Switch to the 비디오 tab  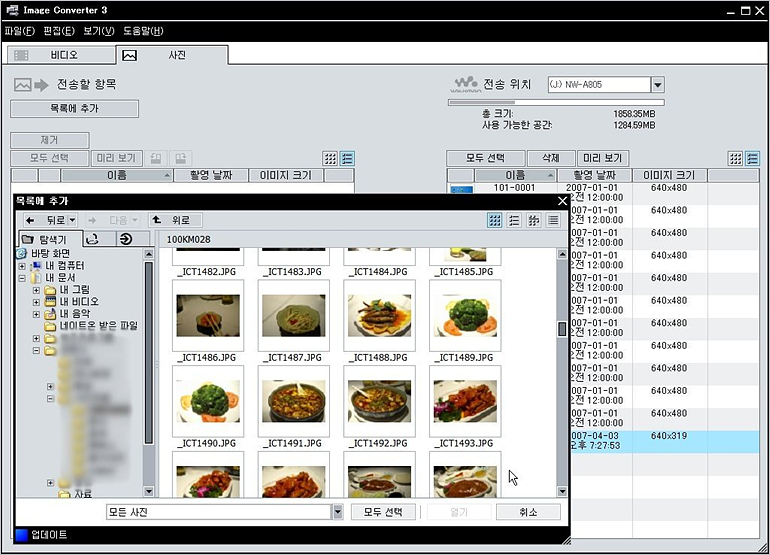coord(61,55)
